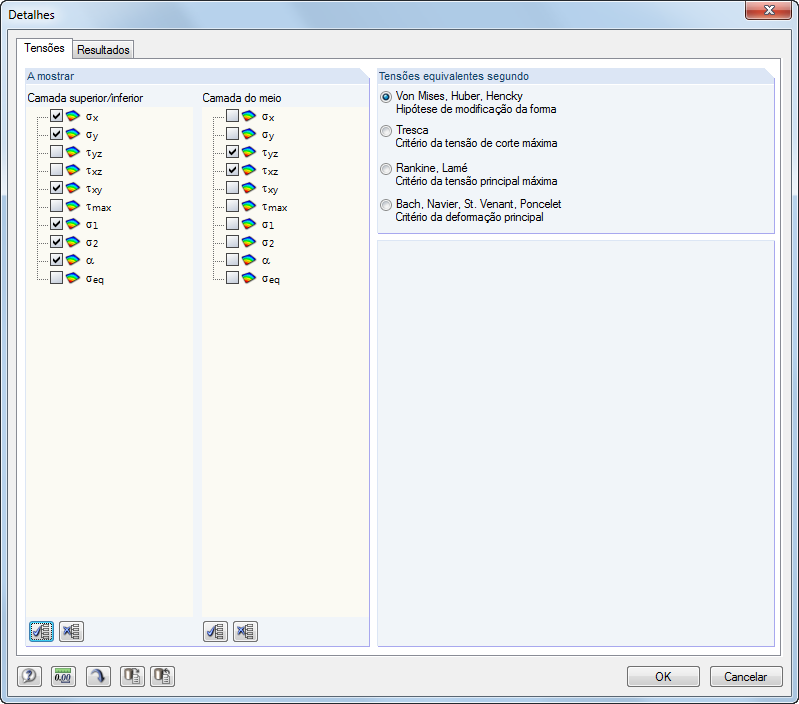
Task: Click the fifth bottom toolbar icon
Action: coord(163,676)
